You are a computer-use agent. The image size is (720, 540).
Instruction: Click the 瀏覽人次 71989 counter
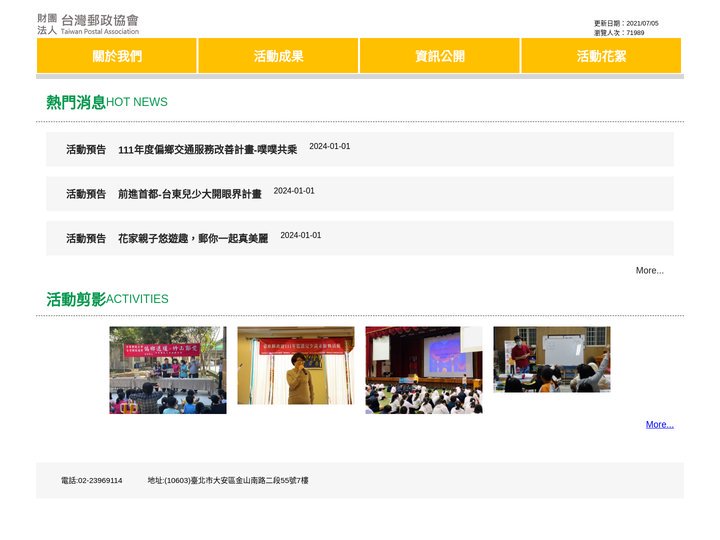619,33
